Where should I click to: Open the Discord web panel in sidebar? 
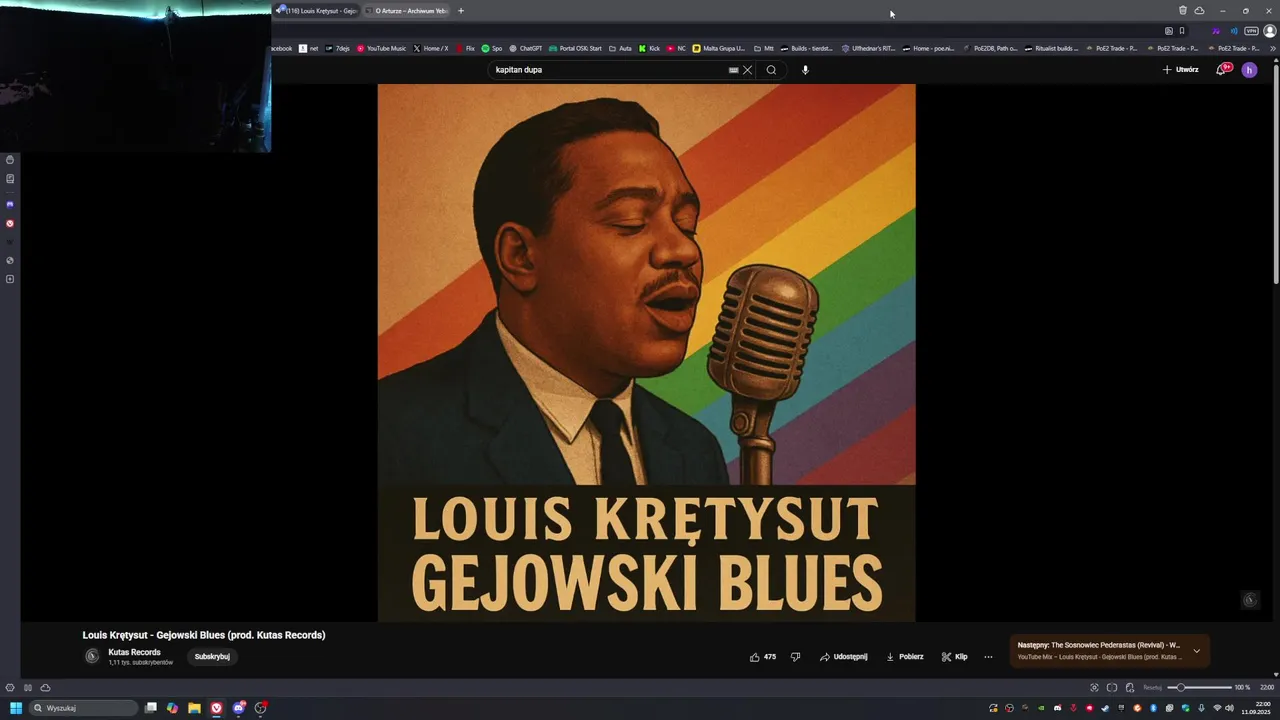click(10, 204)
